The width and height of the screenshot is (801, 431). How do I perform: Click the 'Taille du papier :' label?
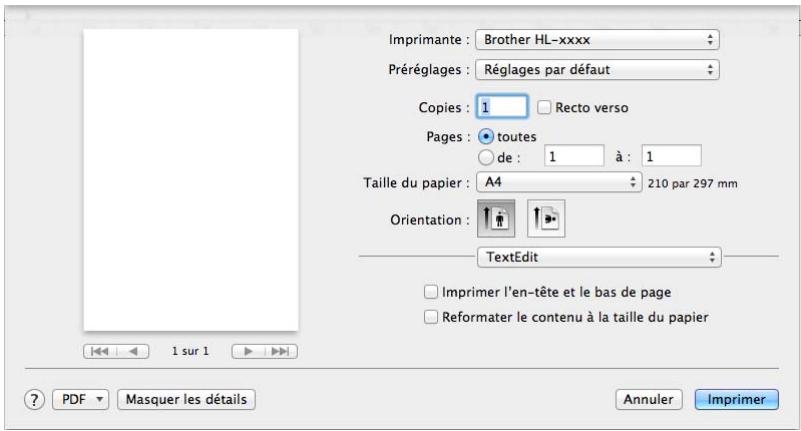point(416,183)
